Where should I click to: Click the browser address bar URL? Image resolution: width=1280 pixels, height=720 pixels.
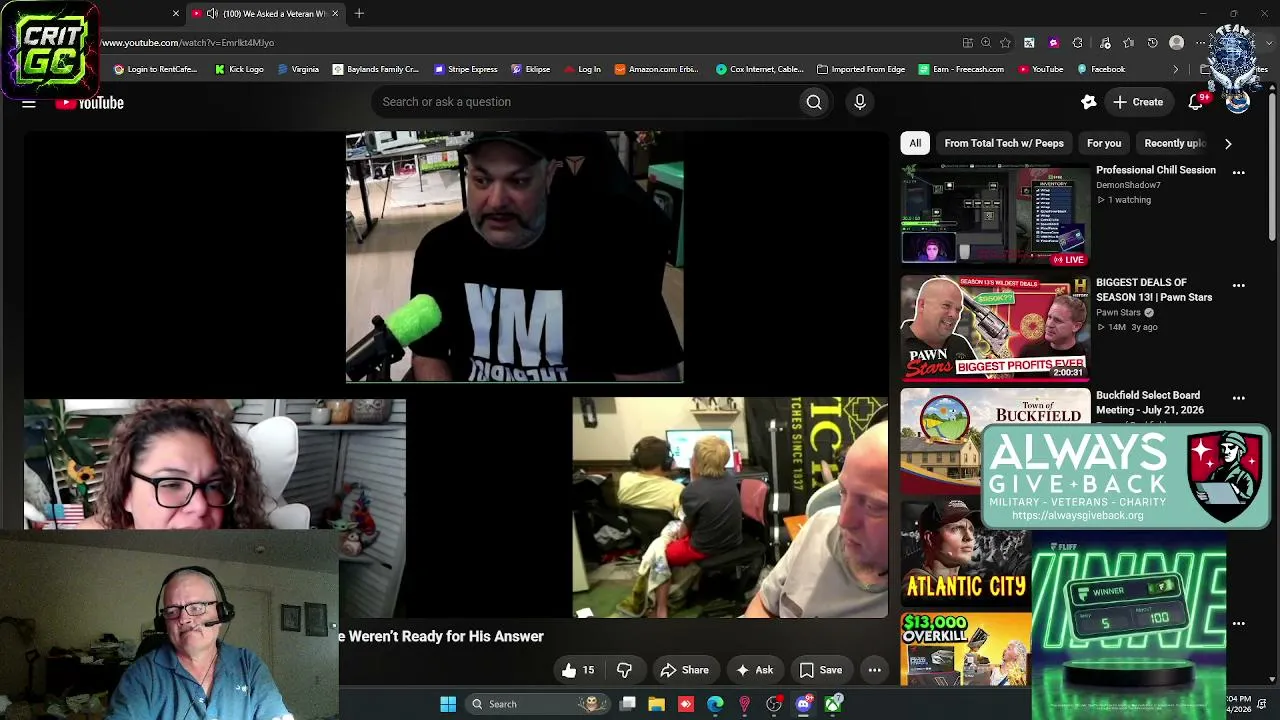(x=188, y=43)
